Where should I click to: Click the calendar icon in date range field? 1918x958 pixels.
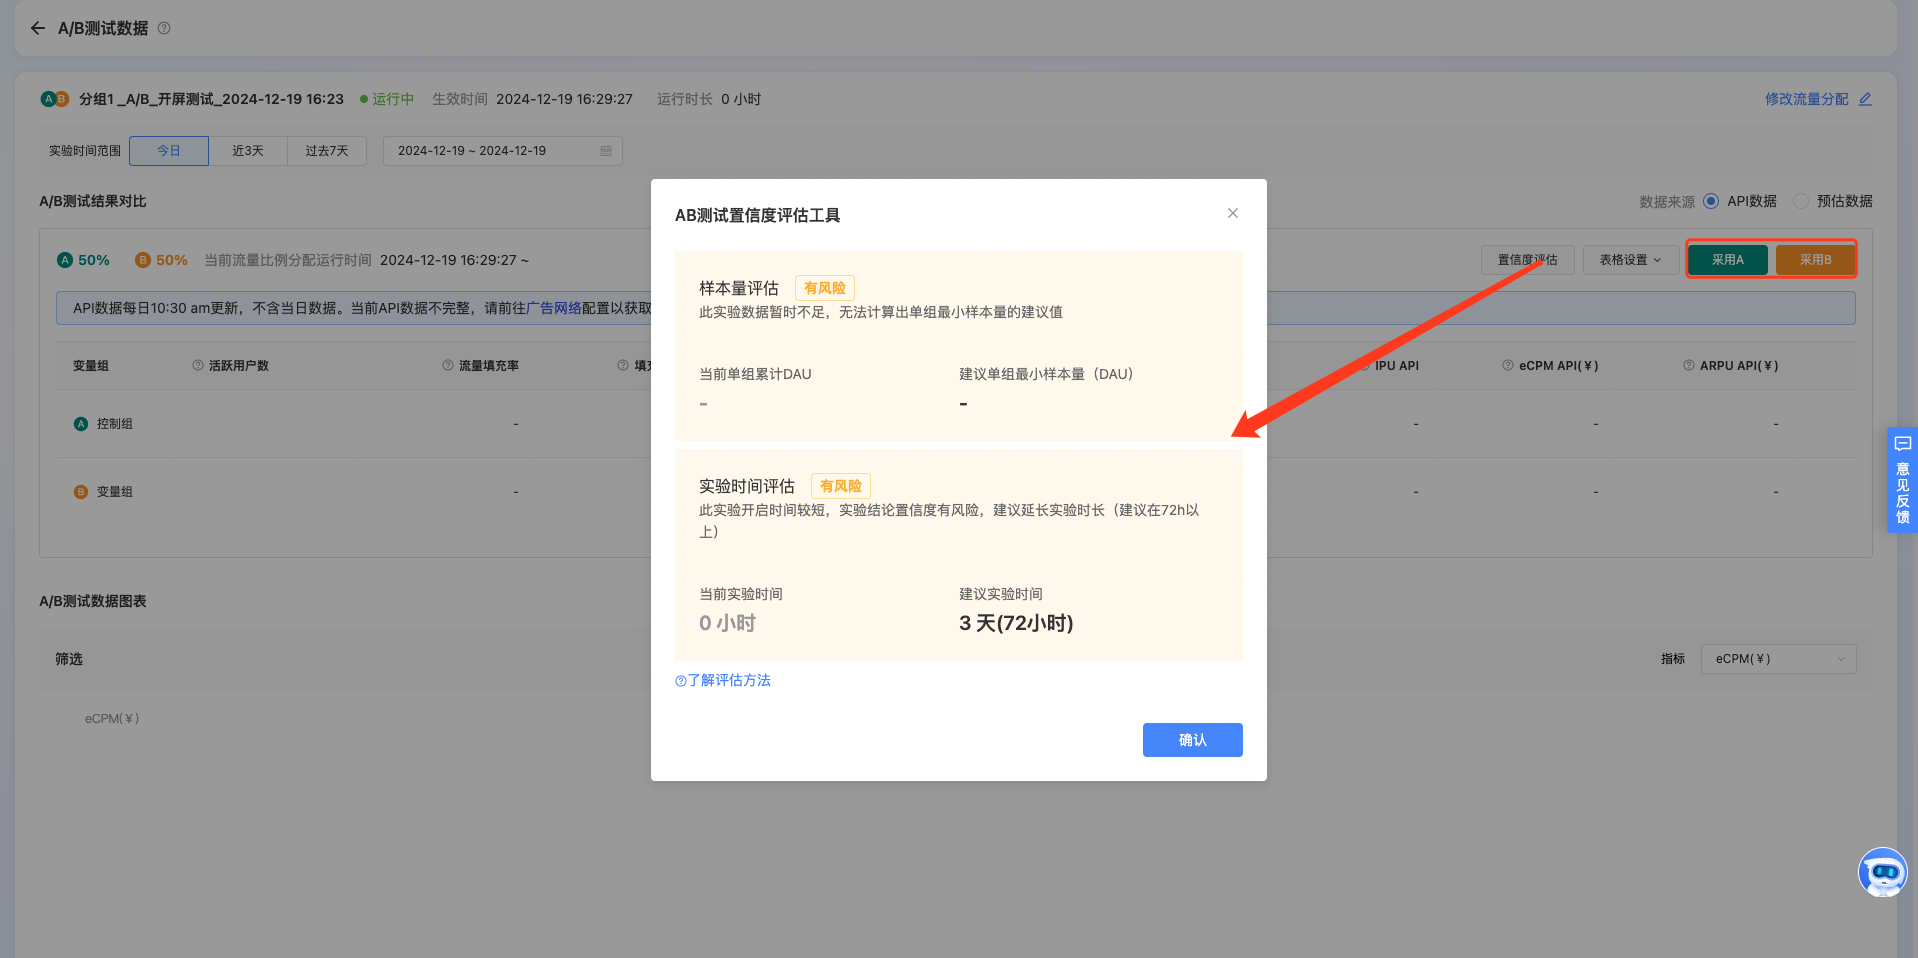coord(606,151)
